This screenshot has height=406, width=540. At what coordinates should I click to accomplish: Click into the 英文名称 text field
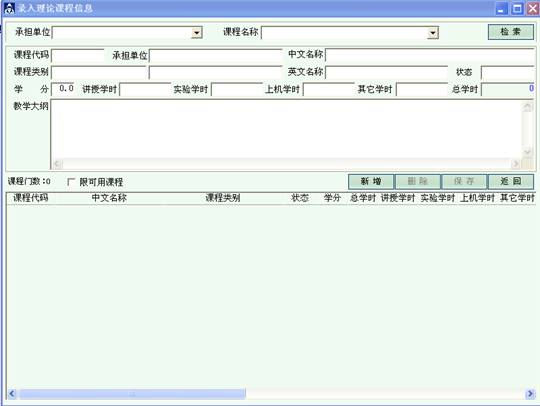[x=386, y=72]
